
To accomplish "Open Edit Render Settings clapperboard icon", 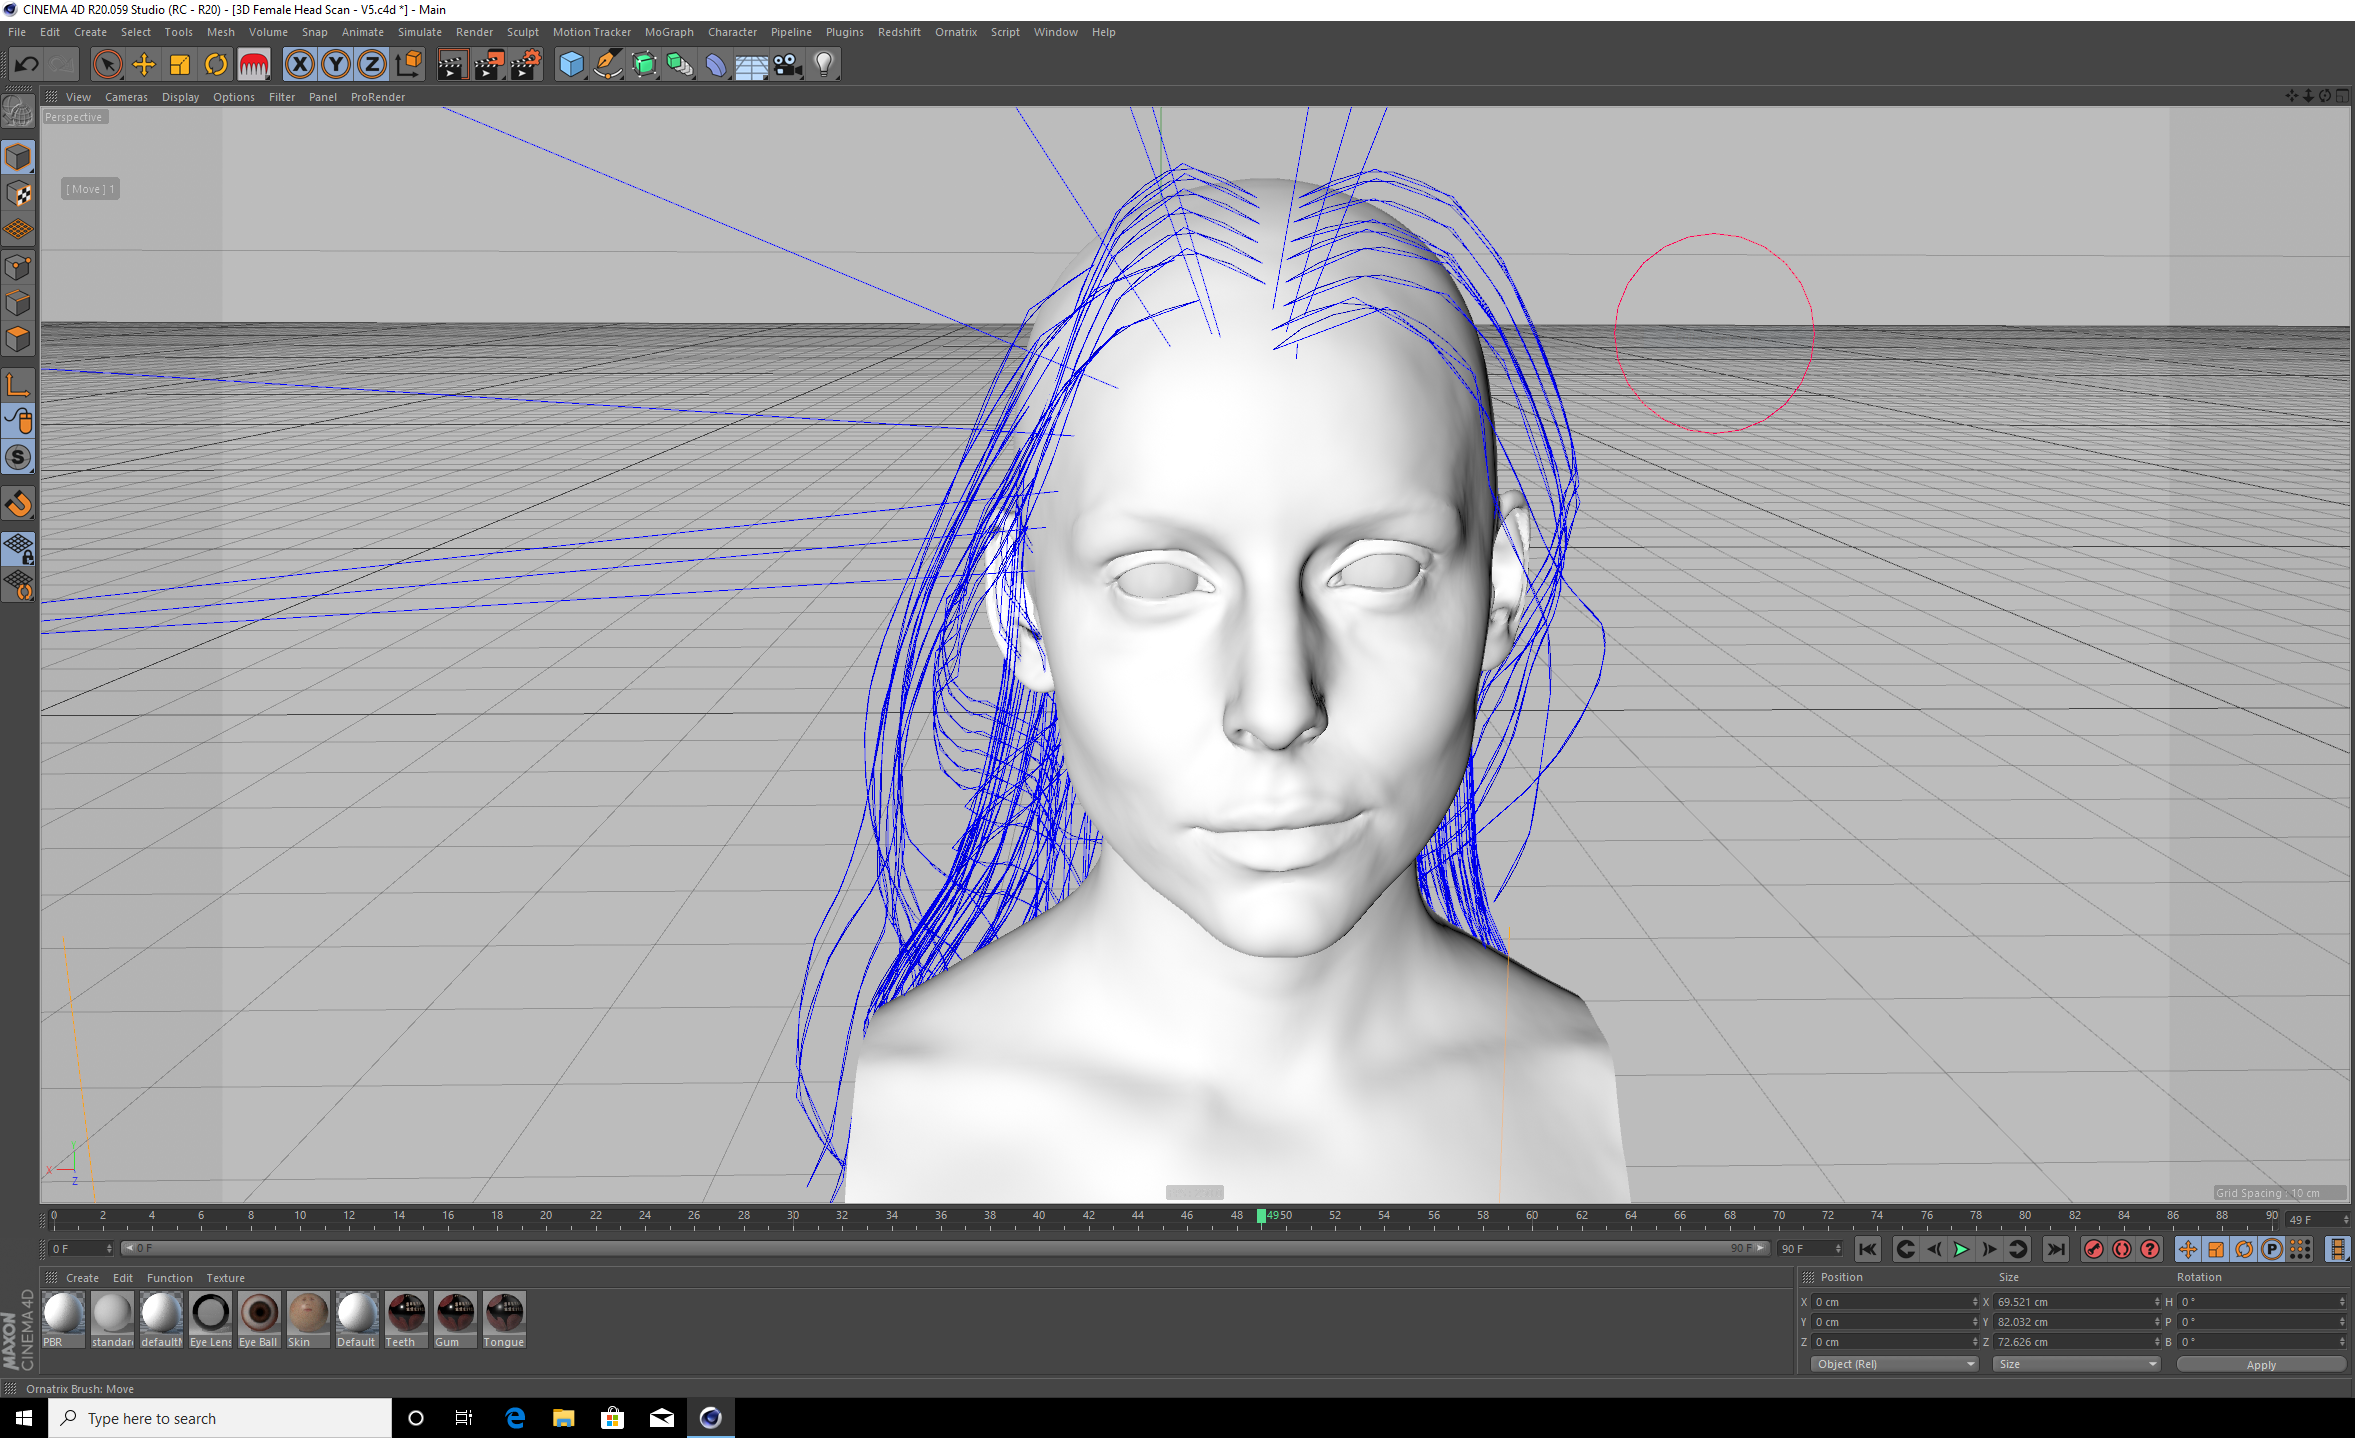I will click(526, 65).
